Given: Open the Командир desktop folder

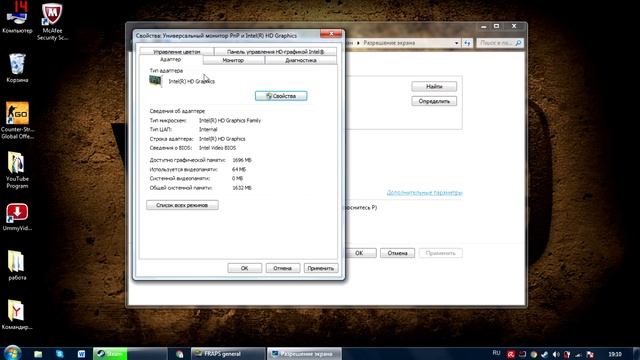Looking at the screenshot, I should [17, 314].
